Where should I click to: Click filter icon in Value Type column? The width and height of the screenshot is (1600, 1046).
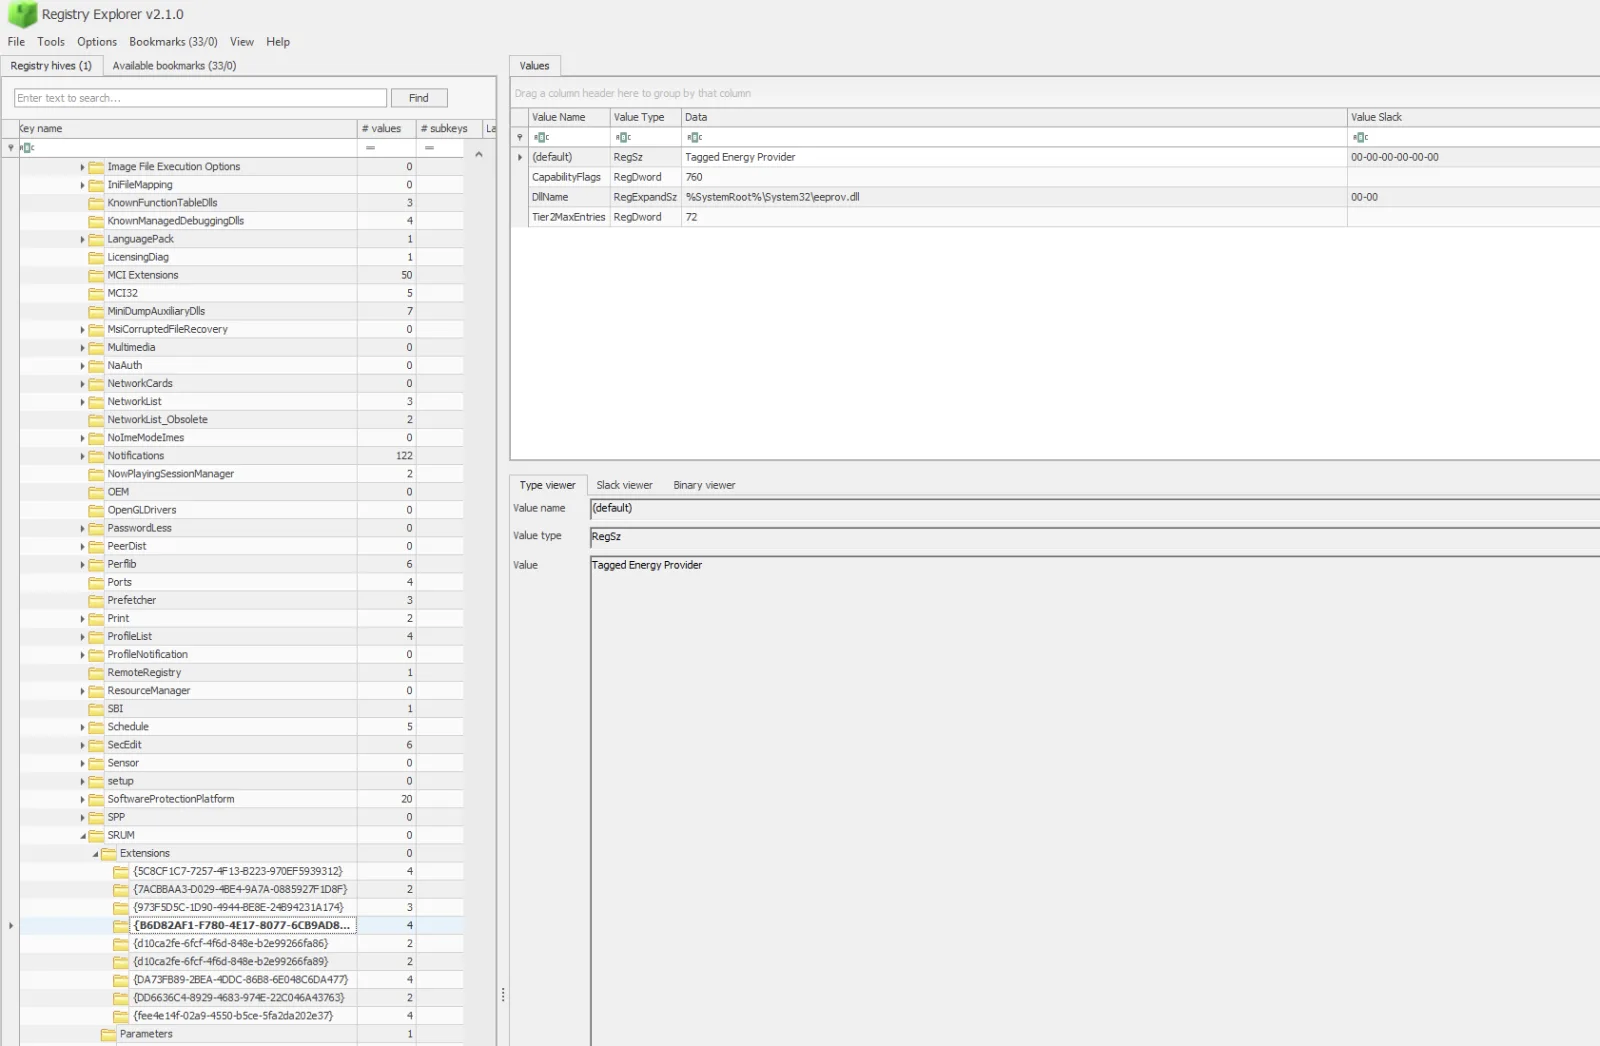pyautogui.click(x=623, y=137)
